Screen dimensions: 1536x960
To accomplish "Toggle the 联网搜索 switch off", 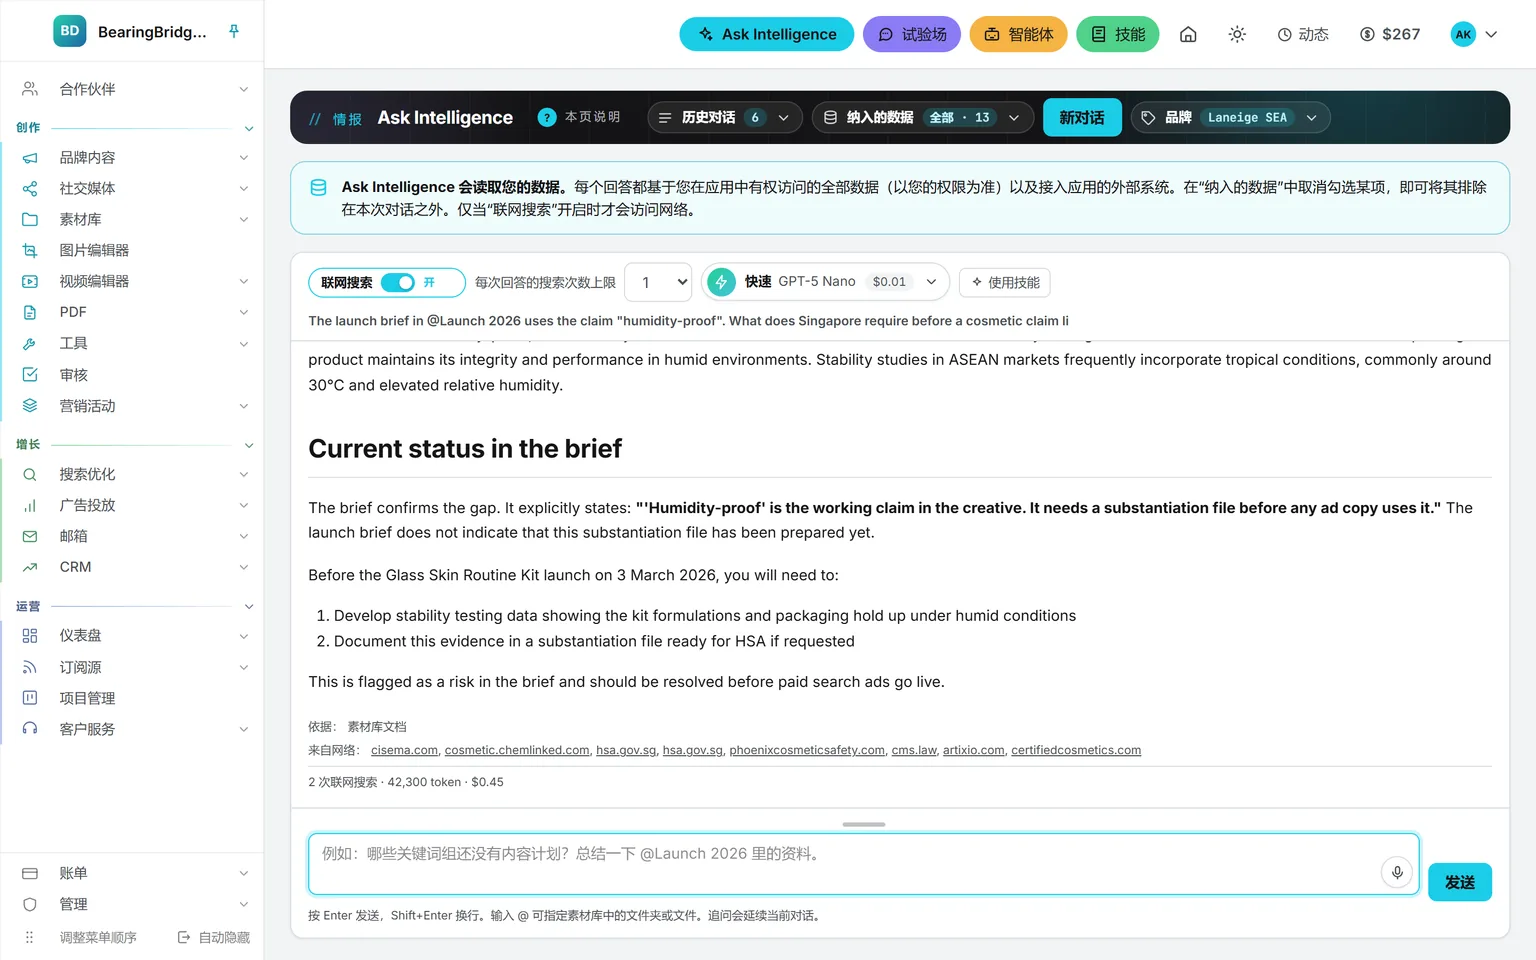I will coord(398,282).
